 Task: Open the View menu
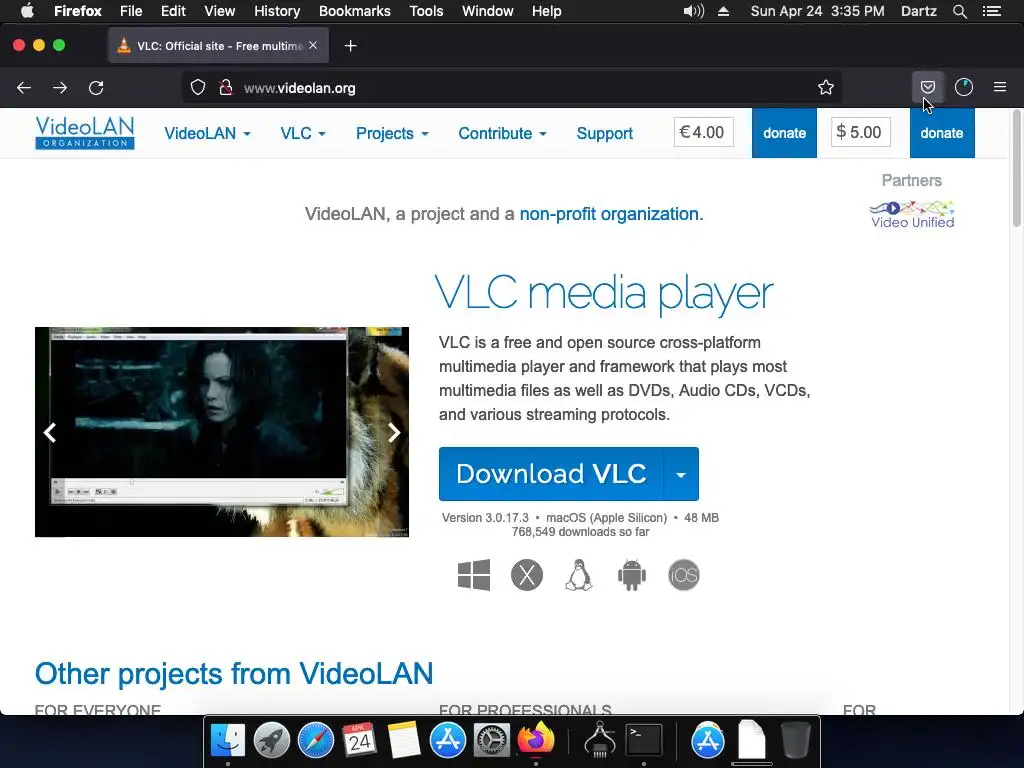pyautogui.click(x=219, y=11)
